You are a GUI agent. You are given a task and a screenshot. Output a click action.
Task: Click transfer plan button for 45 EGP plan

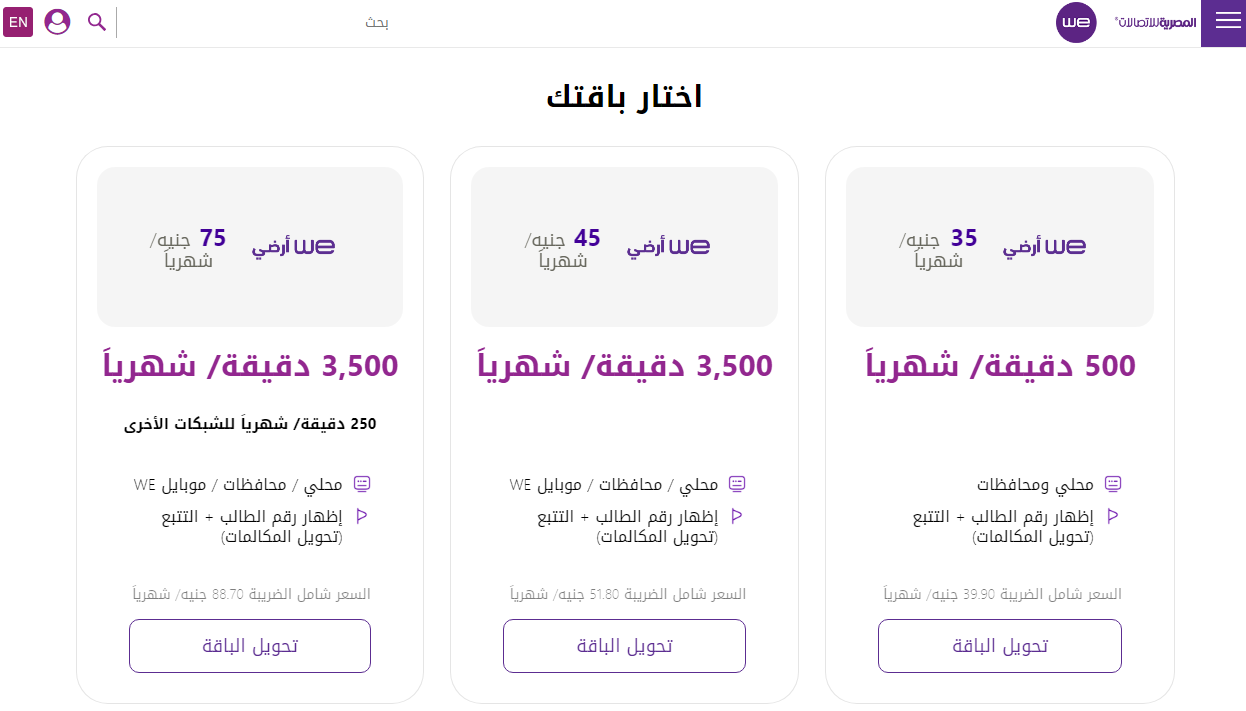point(624,646)
